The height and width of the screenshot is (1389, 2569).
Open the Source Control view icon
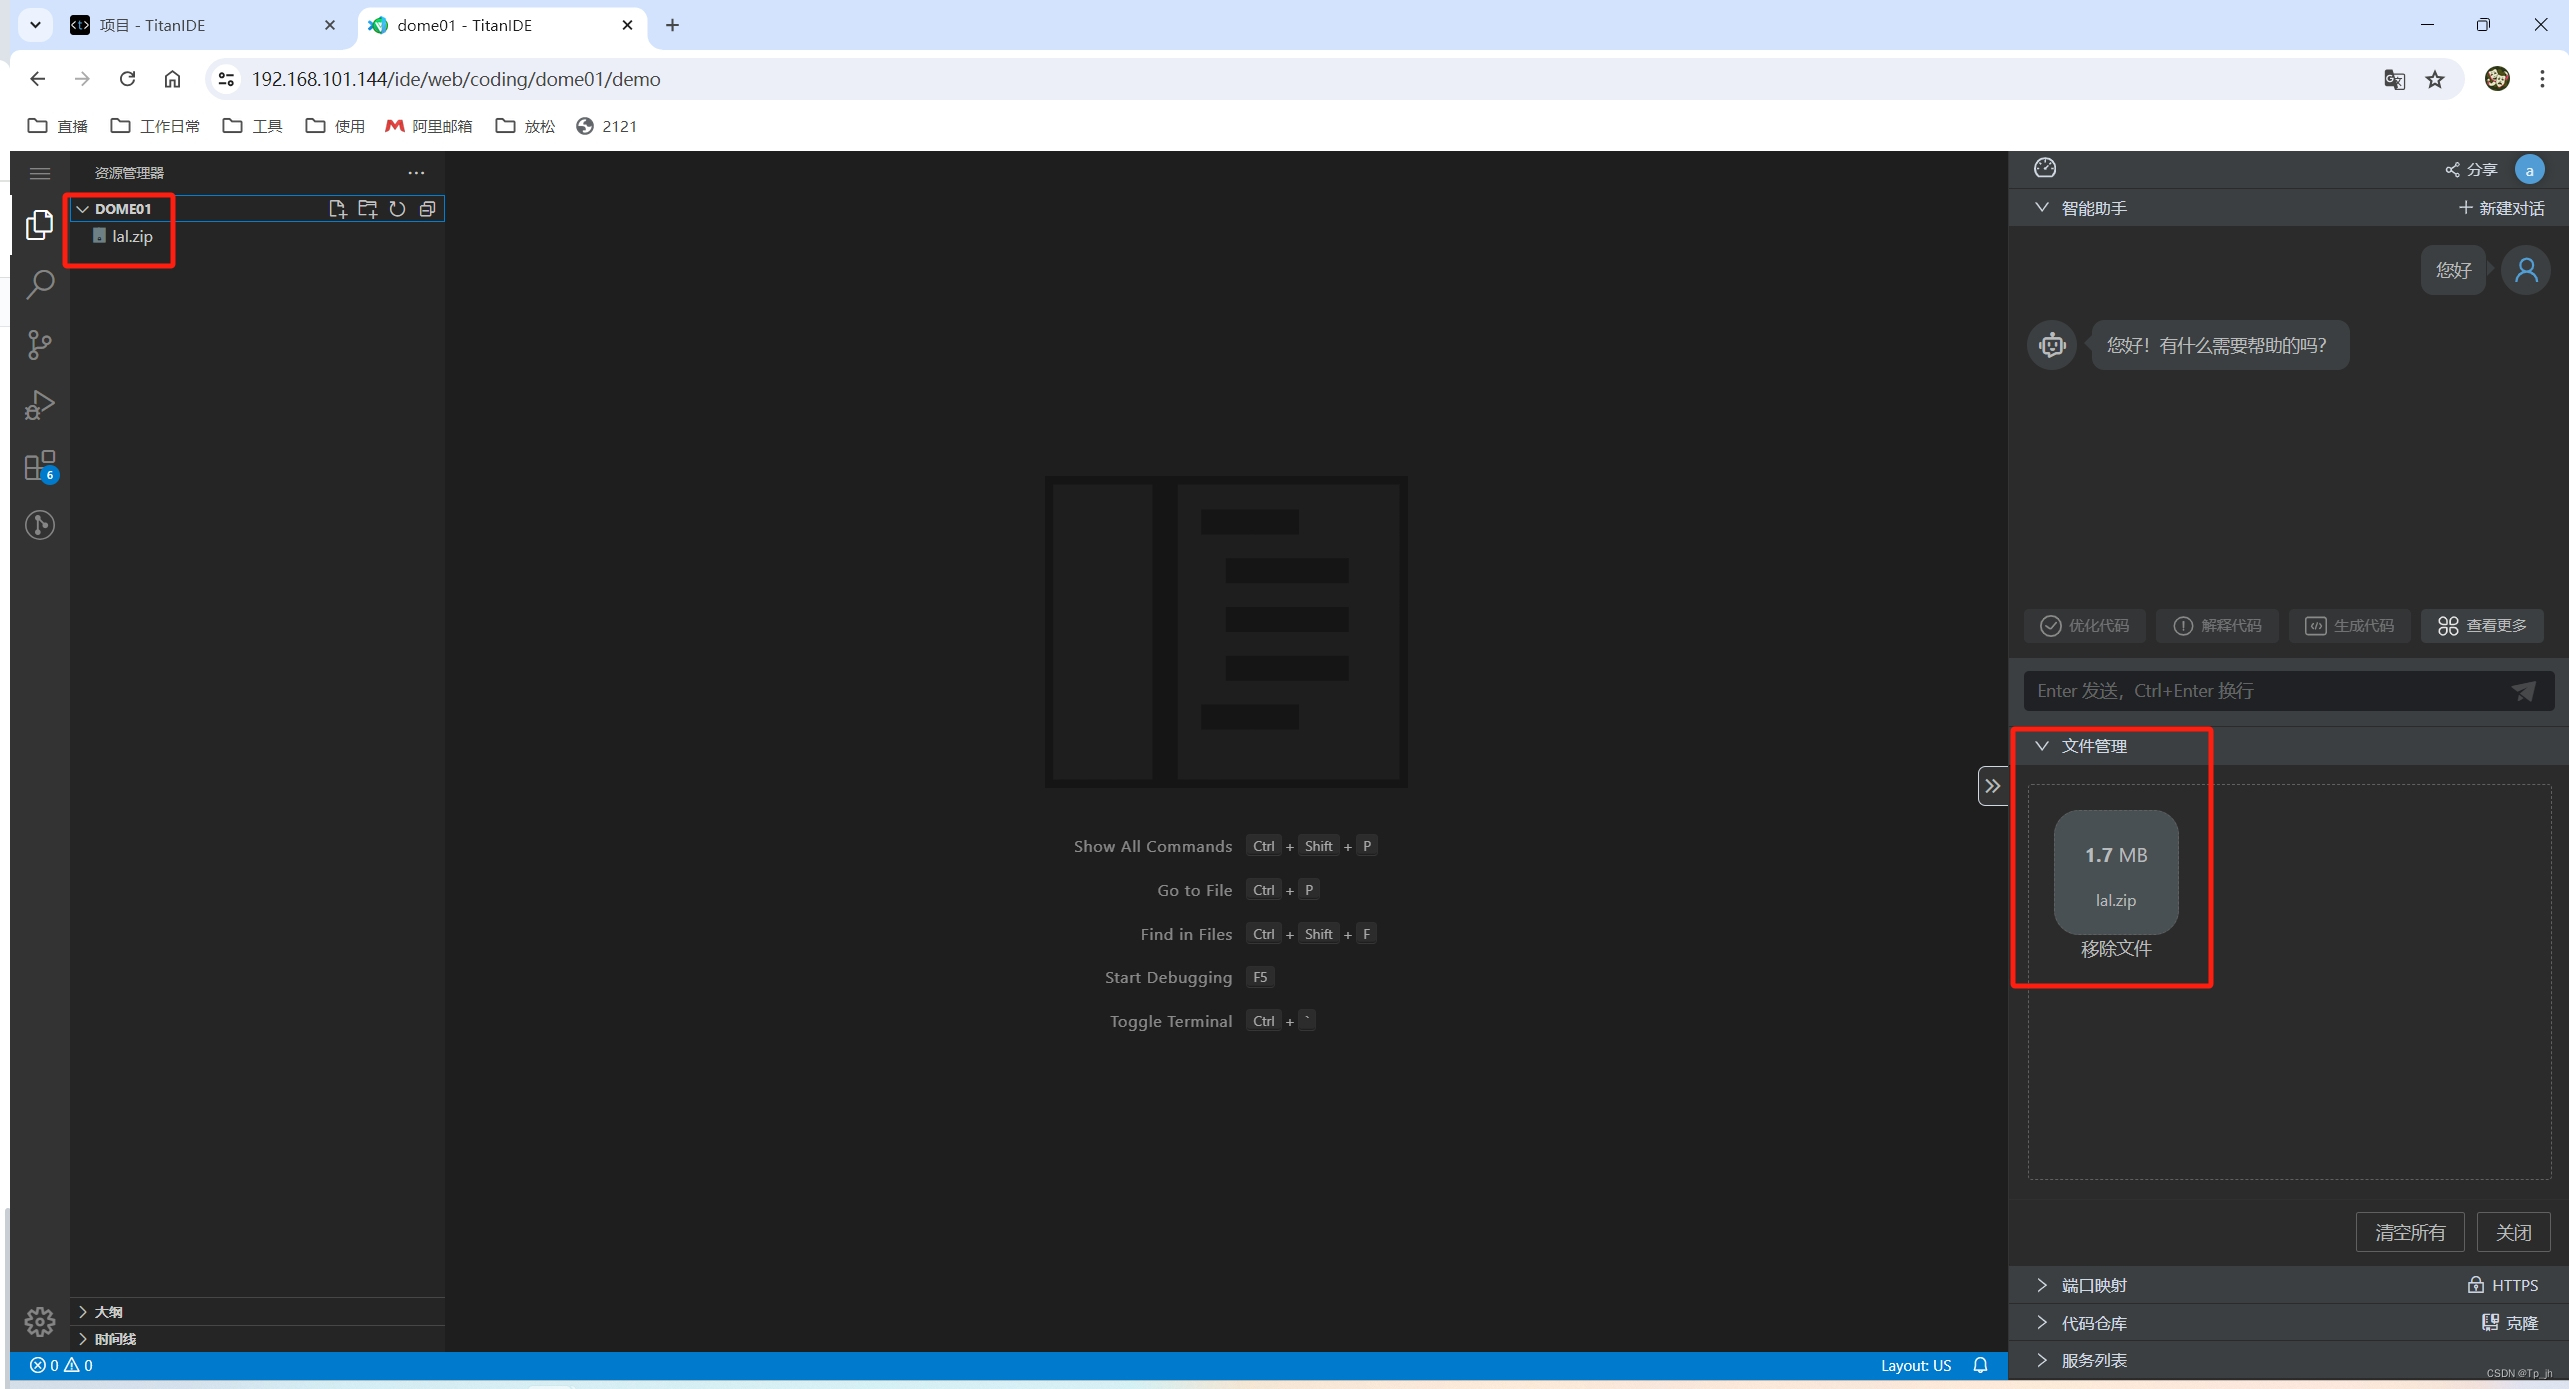click(40, 345)
